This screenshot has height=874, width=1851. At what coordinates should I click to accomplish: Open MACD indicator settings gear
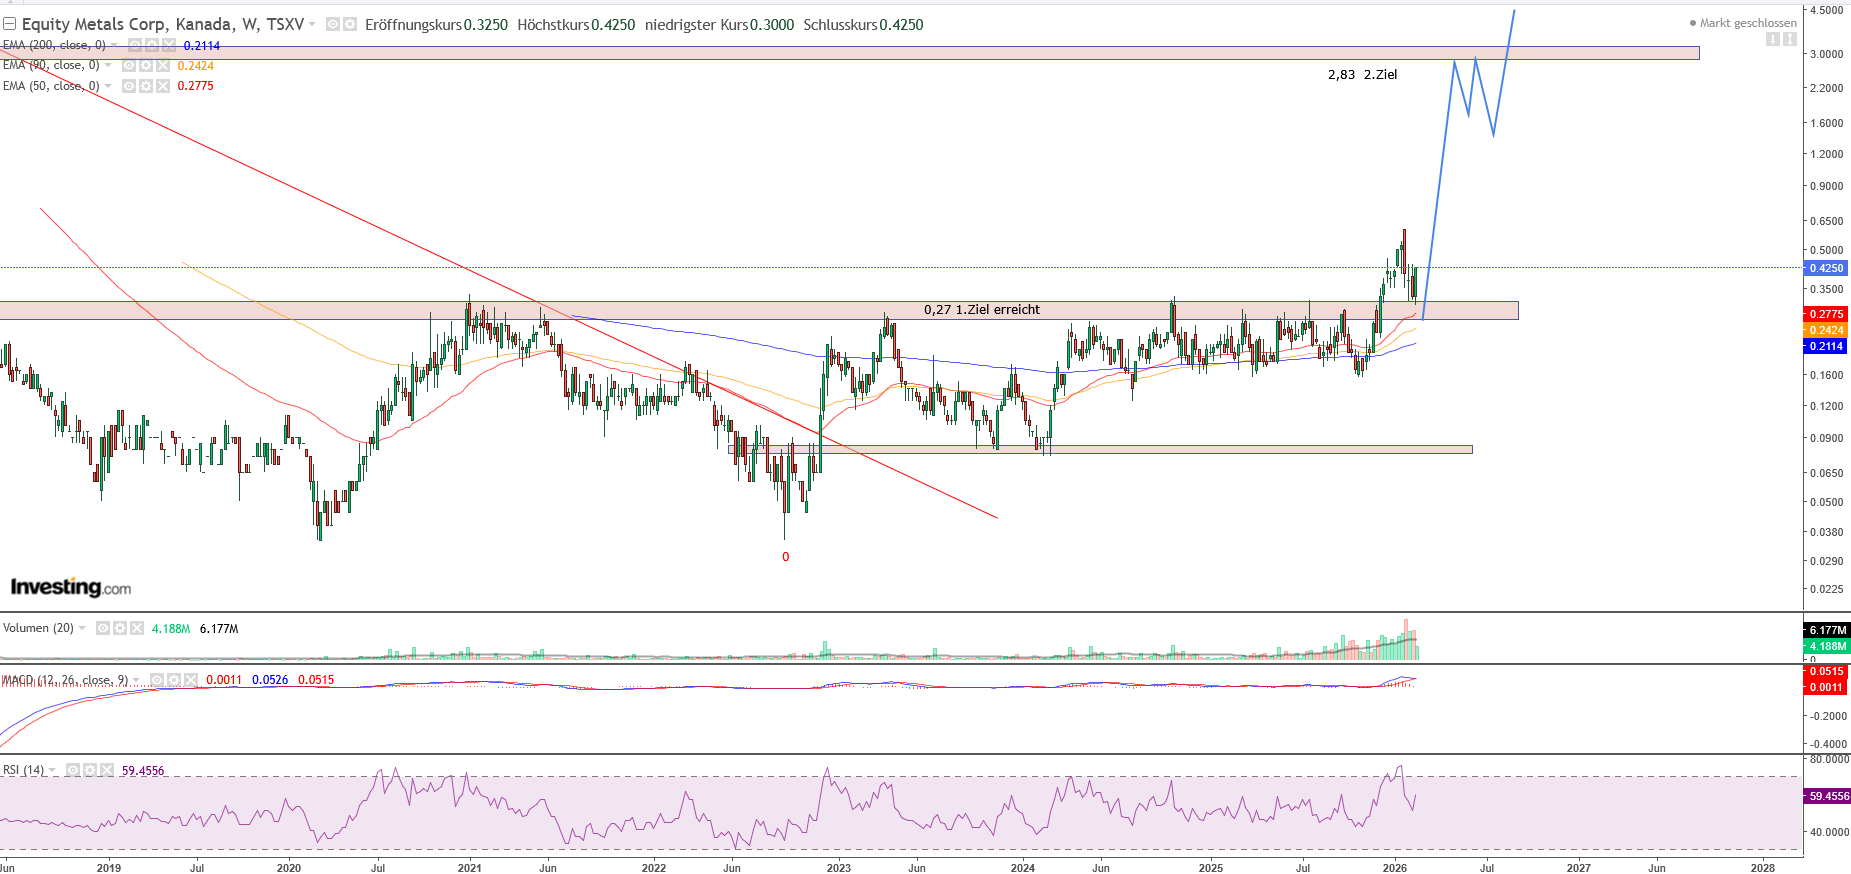[174, 680]
